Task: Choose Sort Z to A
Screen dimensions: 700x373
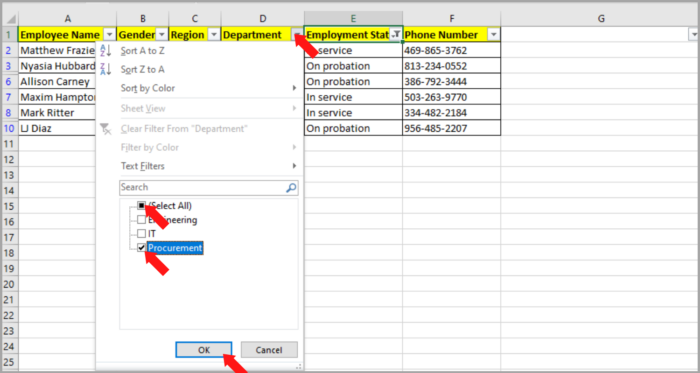Action: click(x=142, y=70)
